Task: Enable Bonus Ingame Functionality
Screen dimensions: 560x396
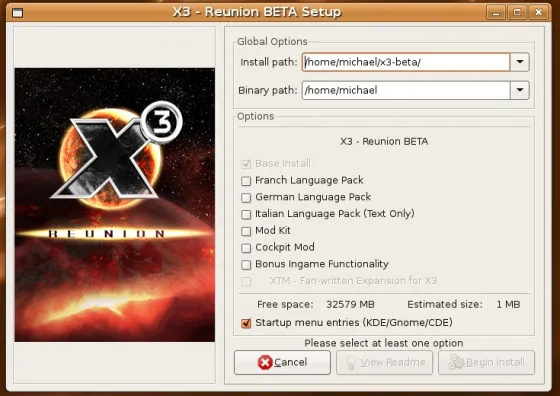Action: 246,265
